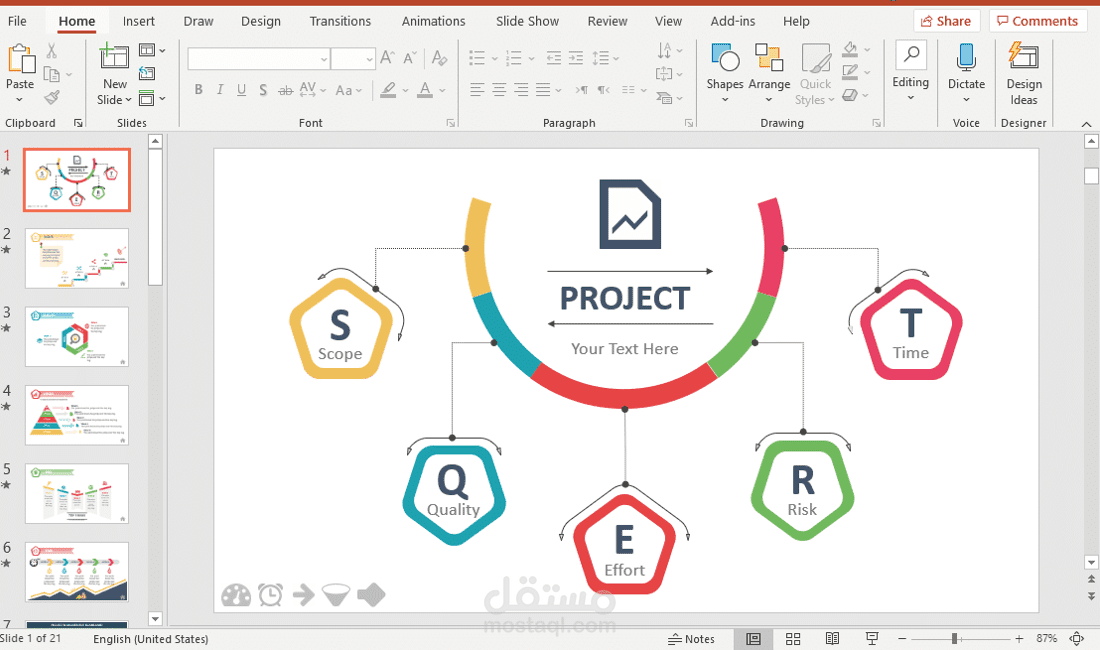Open the Animations ribbon tab
The image size is (1100, 650).
433,20
